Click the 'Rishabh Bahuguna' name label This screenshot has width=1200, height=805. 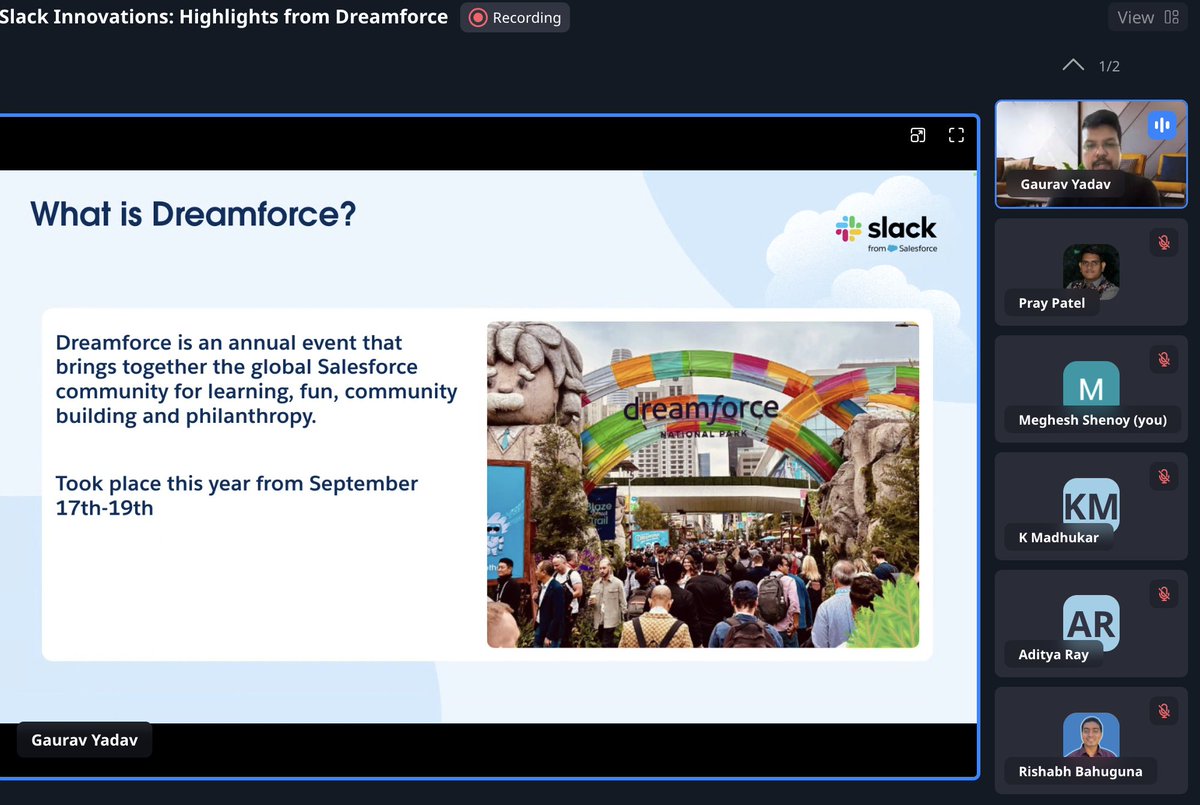pos(1080,772)
